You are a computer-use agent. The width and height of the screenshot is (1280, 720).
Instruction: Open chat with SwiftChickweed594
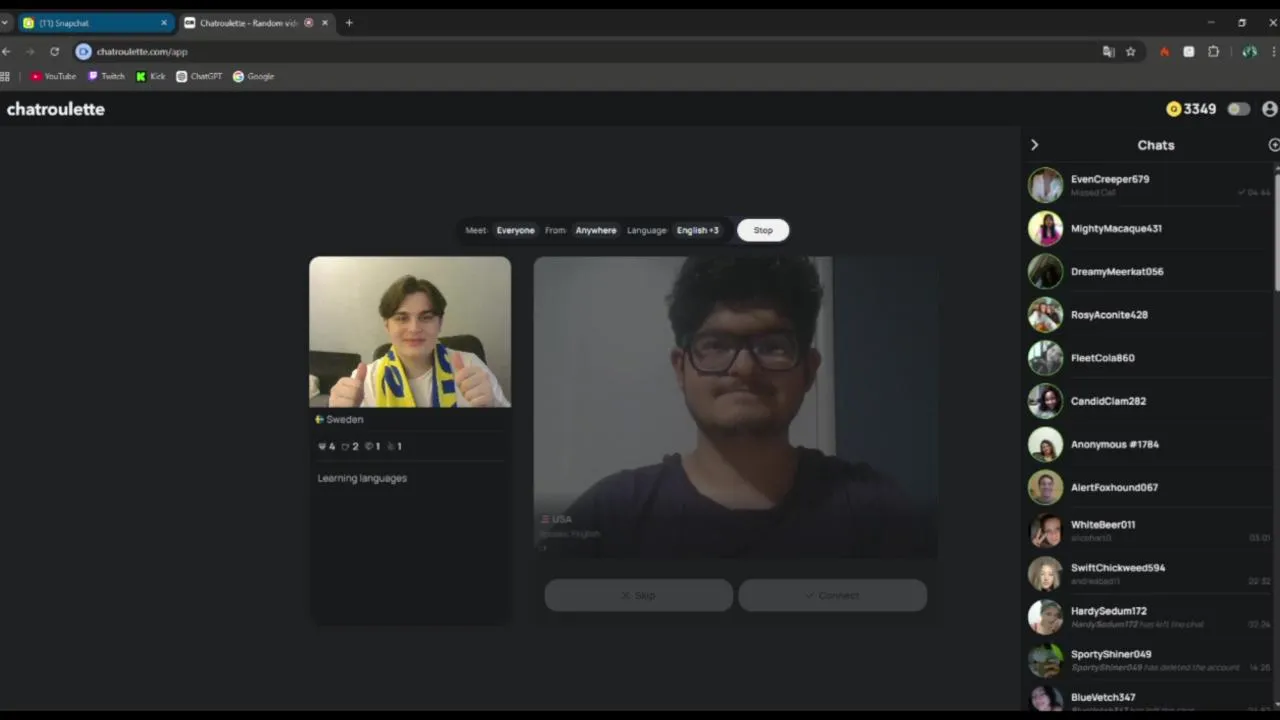click(x=1150, y=574)
